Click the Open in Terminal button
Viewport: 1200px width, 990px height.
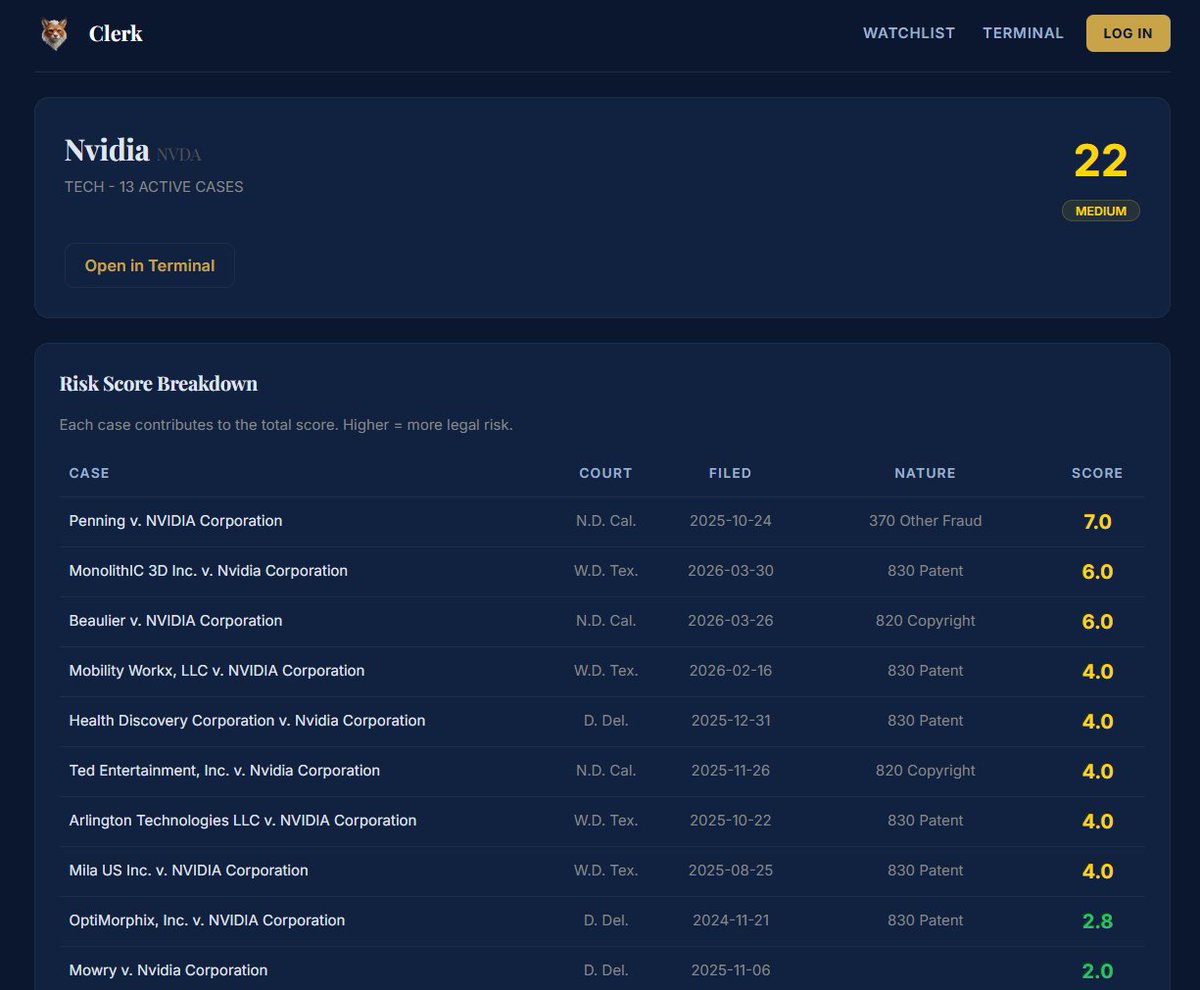pyautogui.click(x=150, y=266)
